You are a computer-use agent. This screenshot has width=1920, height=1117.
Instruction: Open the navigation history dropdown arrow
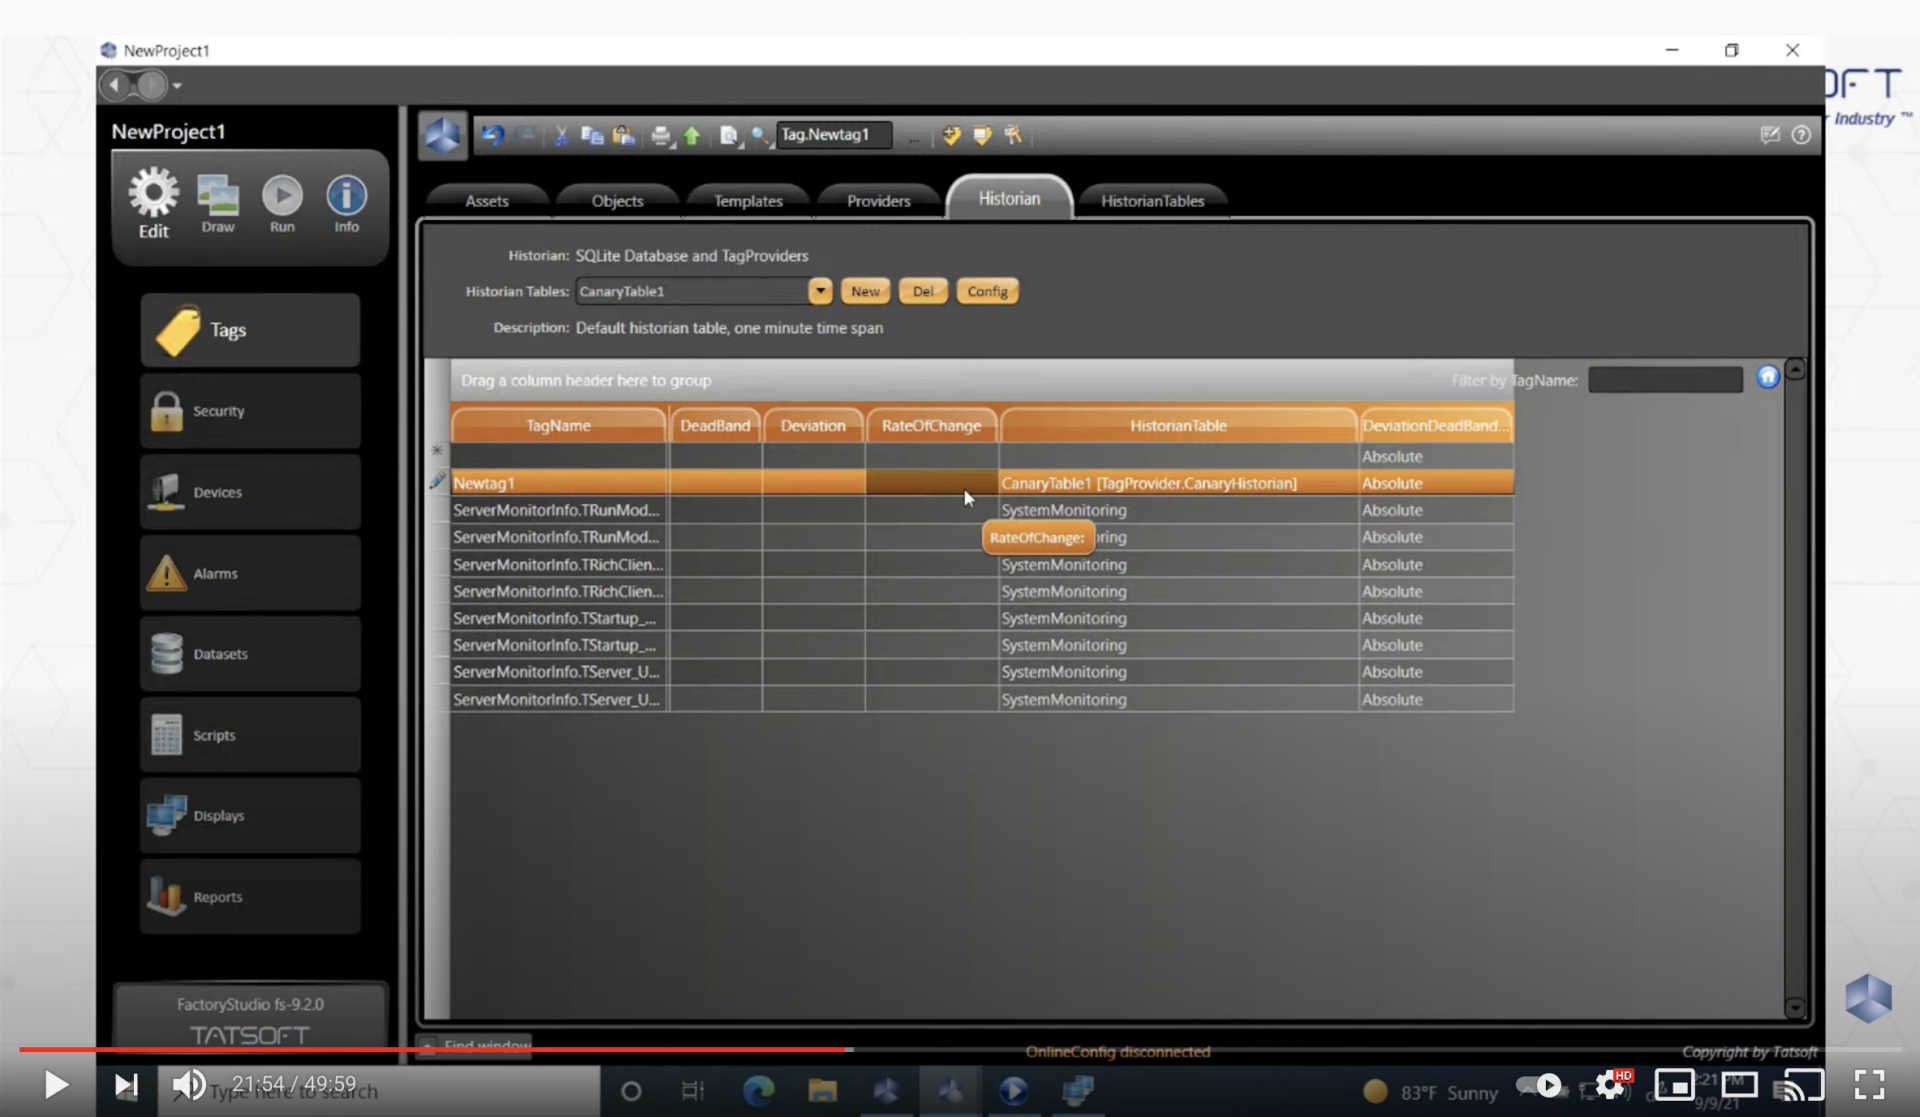click(177, 87)
